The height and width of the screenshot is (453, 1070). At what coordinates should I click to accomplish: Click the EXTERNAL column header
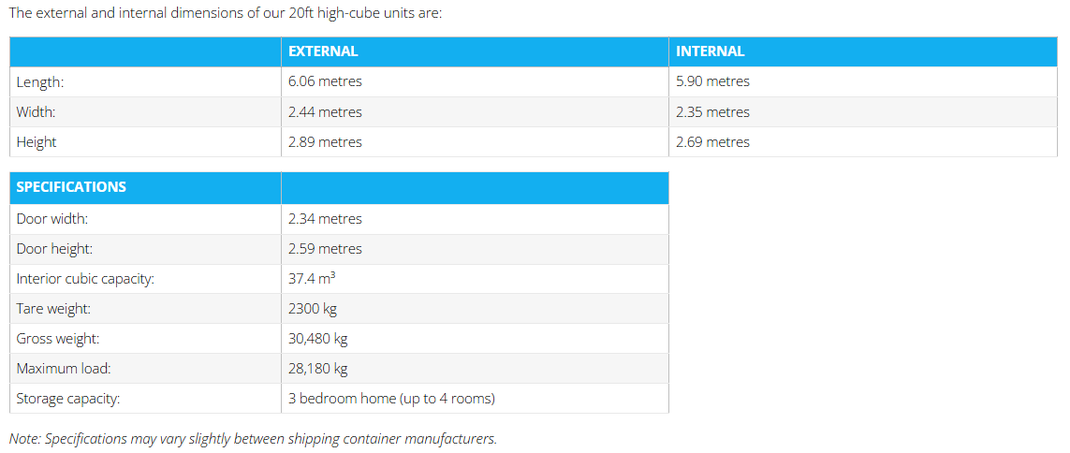(323, 51)
